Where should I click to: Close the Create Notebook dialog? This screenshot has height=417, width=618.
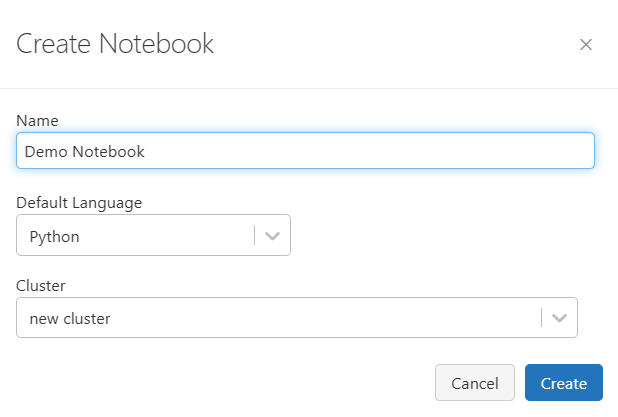(586, 44)
